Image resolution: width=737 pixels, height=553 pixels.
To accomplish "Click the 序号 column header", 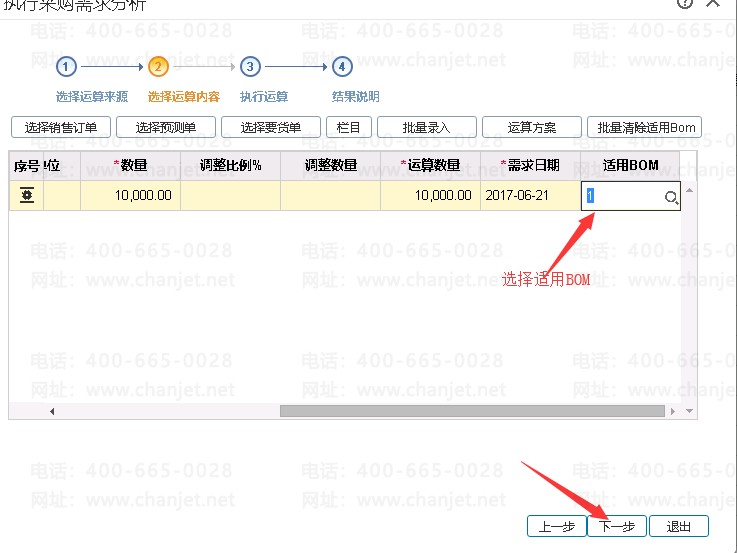I will click(26, 166).
